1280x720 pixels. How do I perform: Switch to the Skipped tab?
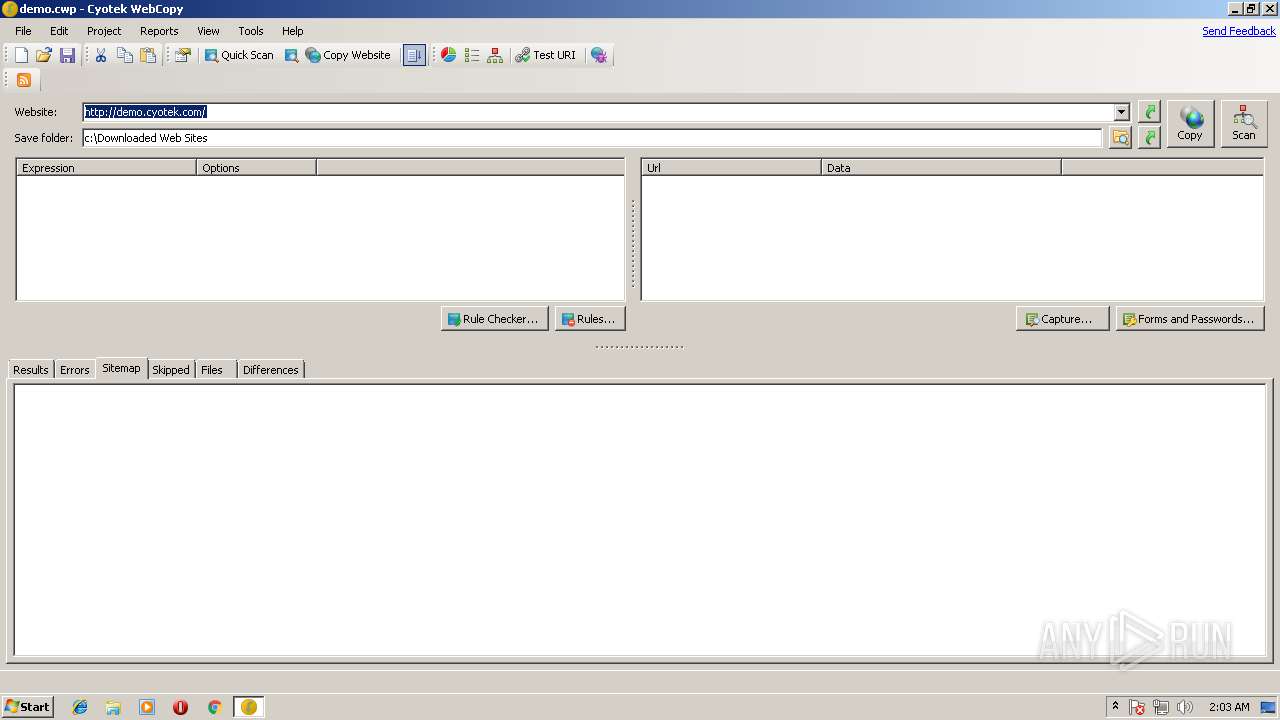pyautogui.click(x=171, y=370)
